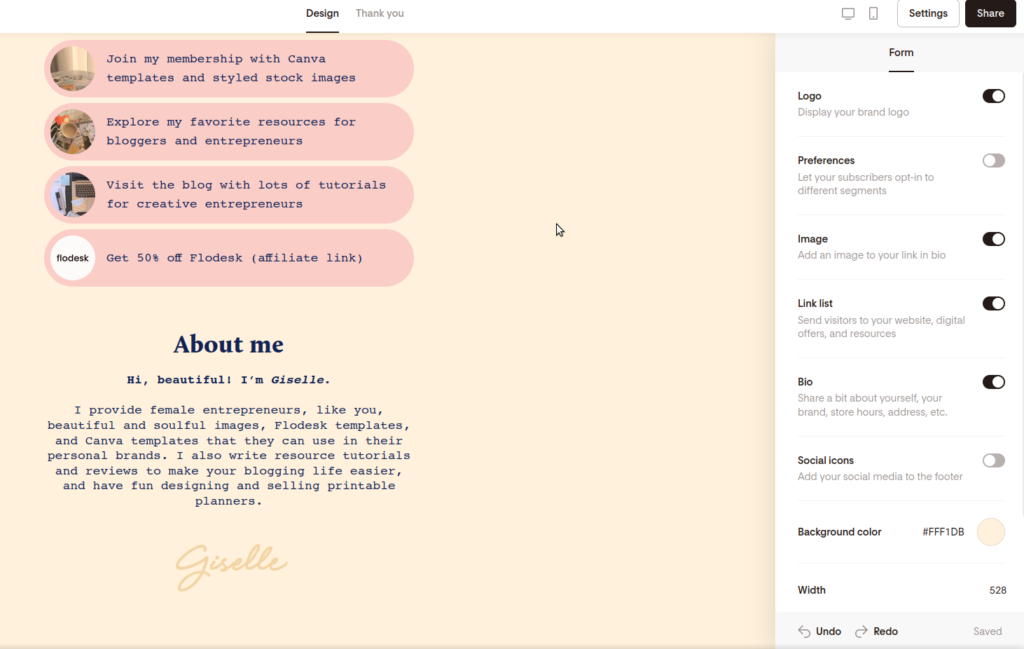1024x649 pixels.
Task: Select the bio paragraph about female entrepreneurs
Action: point(229,456)
